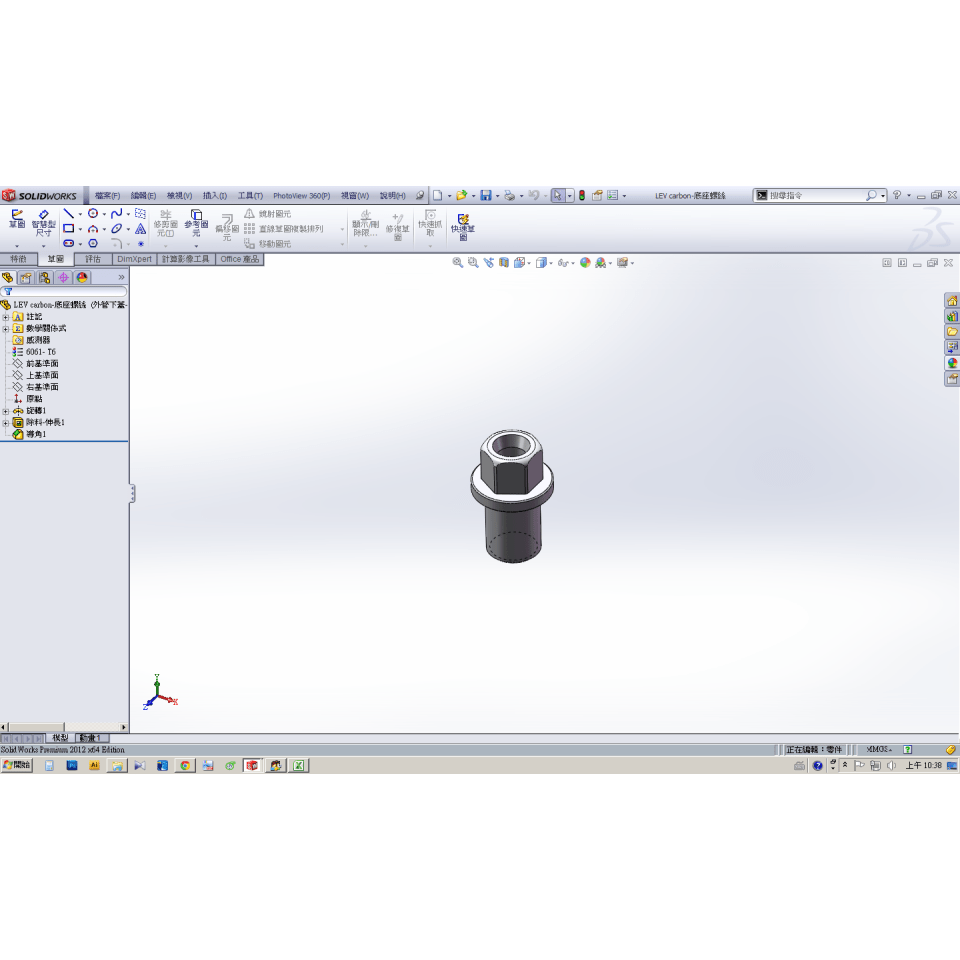Select the 前基準面 front plane
This screenshot has height=960, width=960.
pyautogui.click(x=41, y=364)
